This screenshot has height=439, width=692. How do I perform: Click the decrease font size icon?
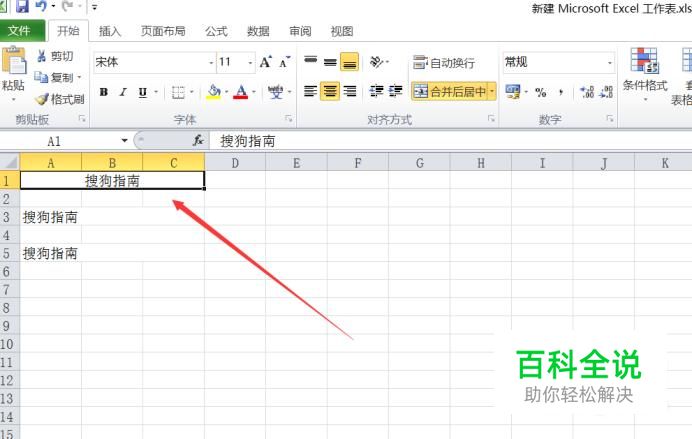(285, 62)
